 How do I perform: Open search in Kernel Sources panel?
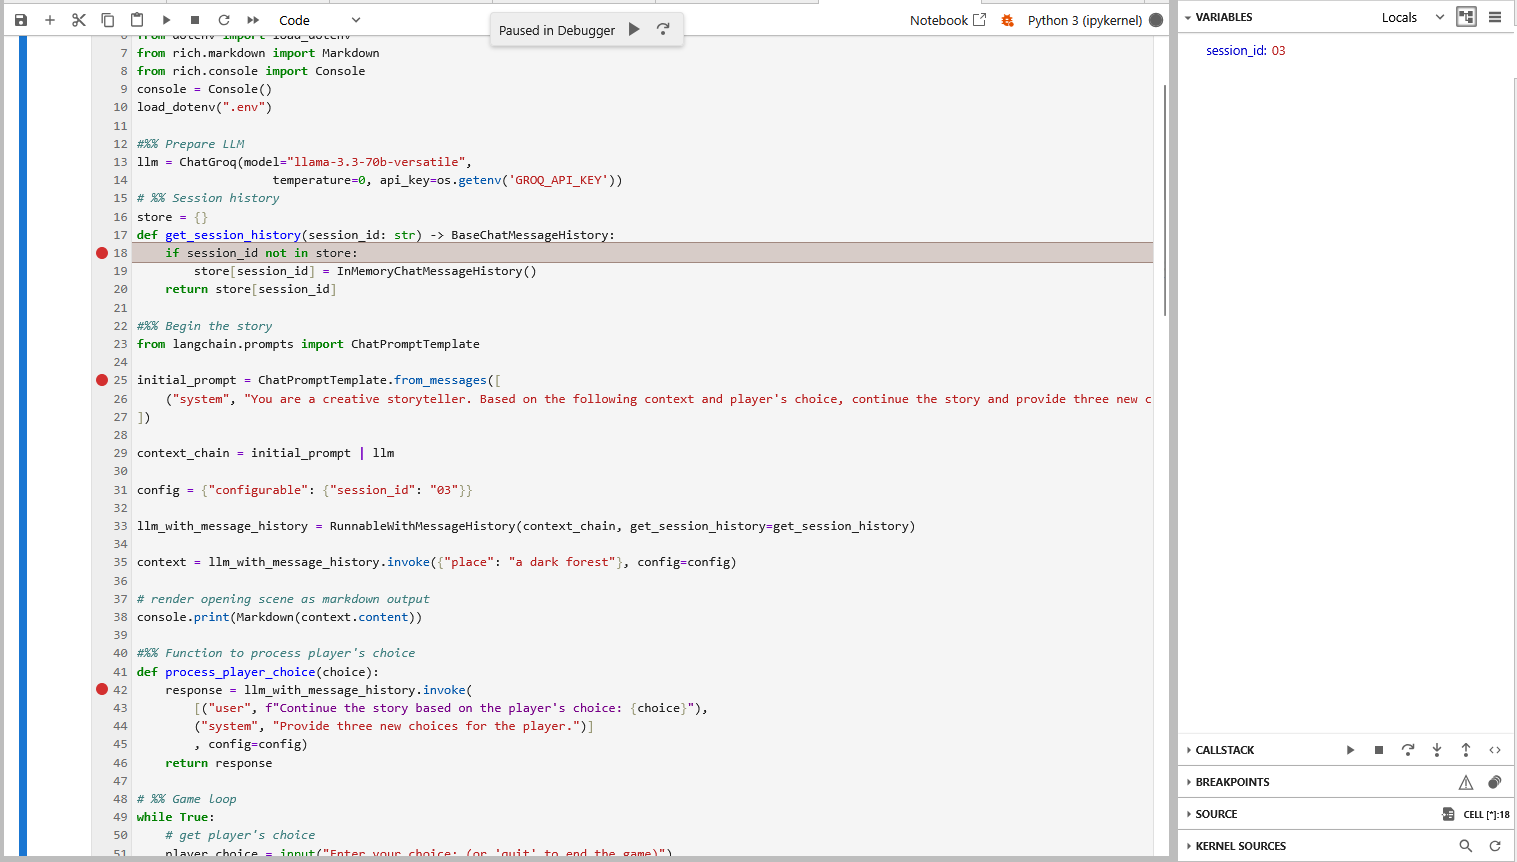pos(1466,846)
